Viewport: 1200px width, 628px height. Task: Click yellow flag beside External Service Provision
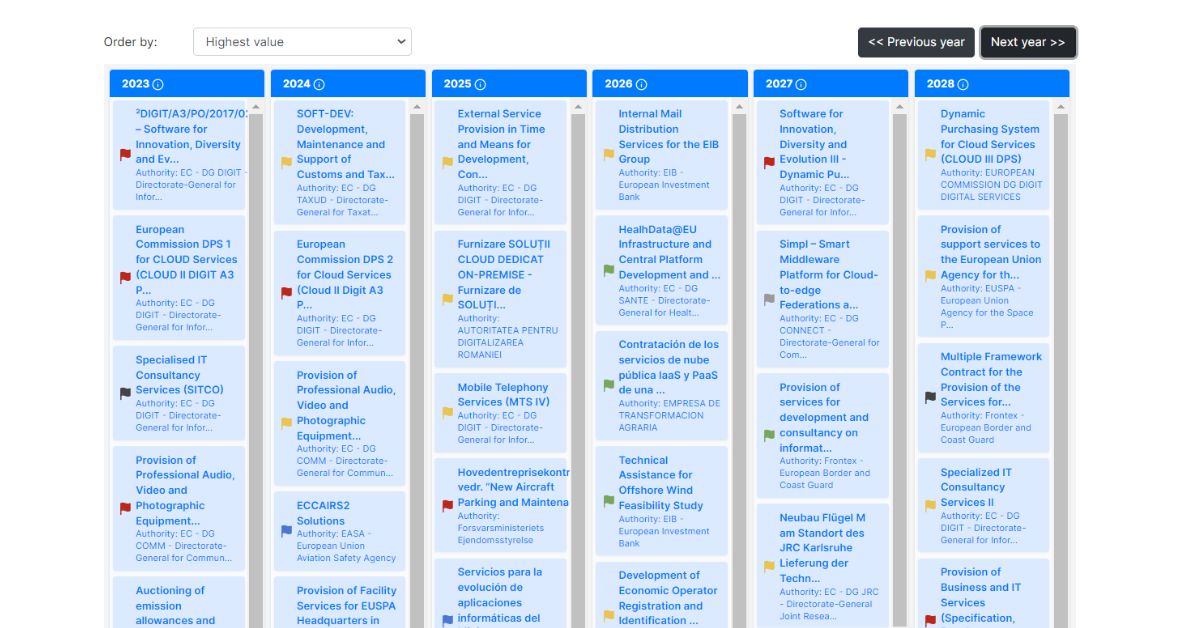(x=447, y=162)
